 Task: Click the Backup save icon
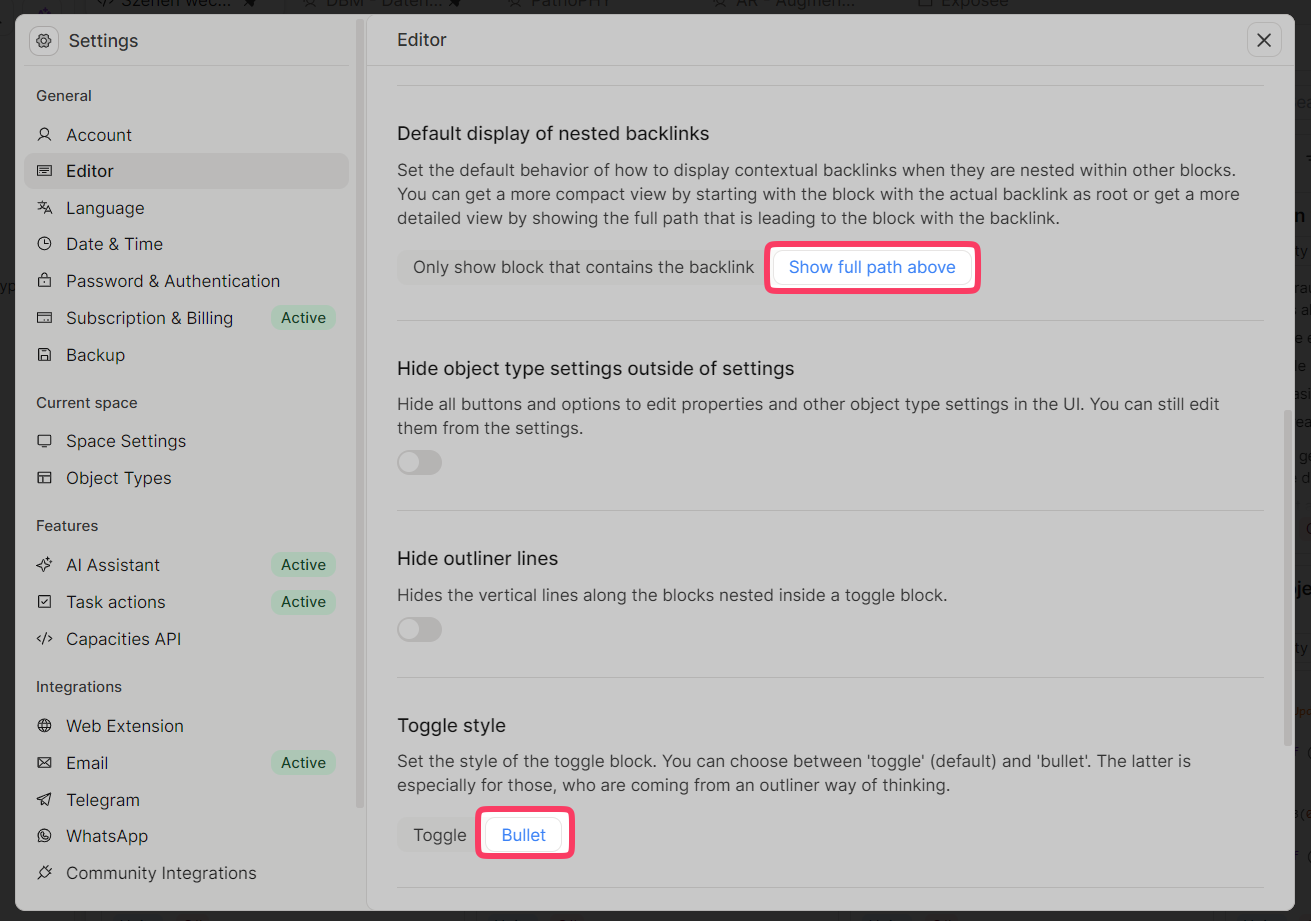coord(44,355)
